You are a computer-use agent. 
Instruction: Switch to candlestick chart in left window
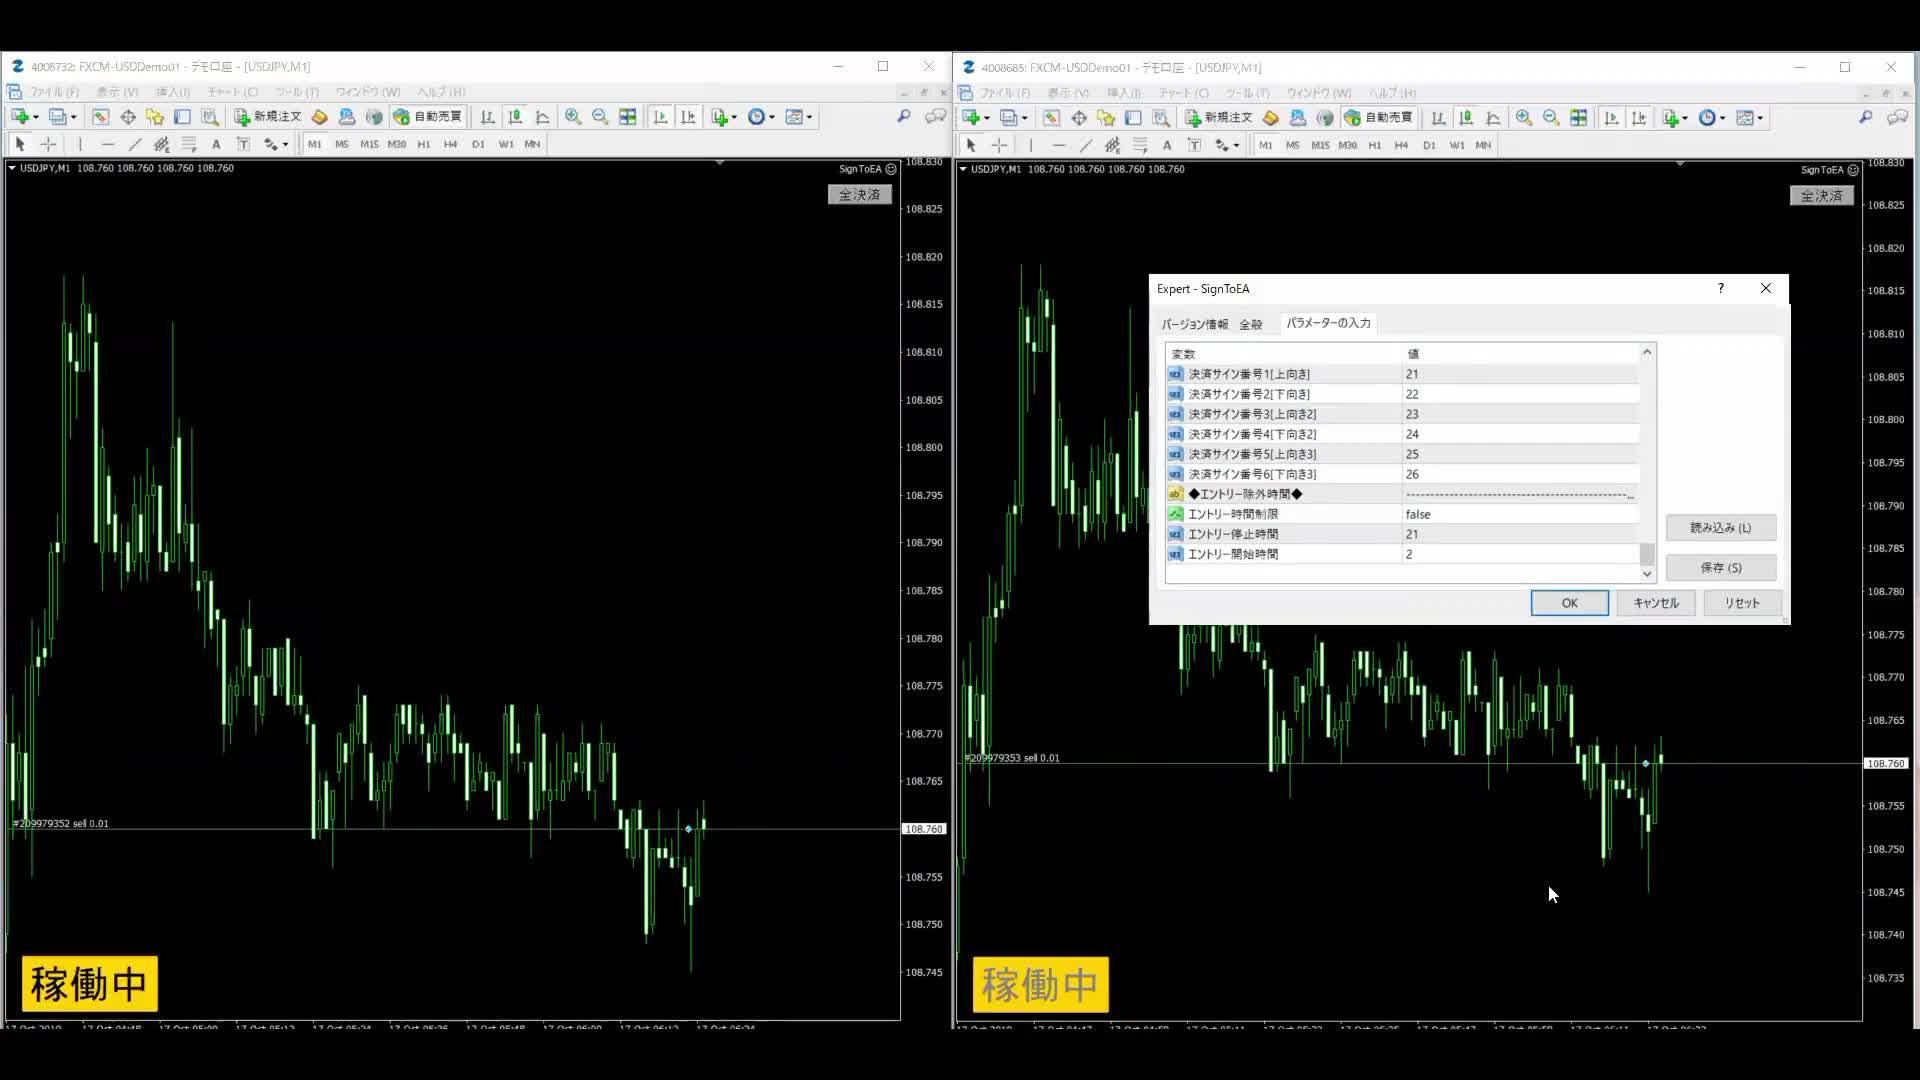515,117
